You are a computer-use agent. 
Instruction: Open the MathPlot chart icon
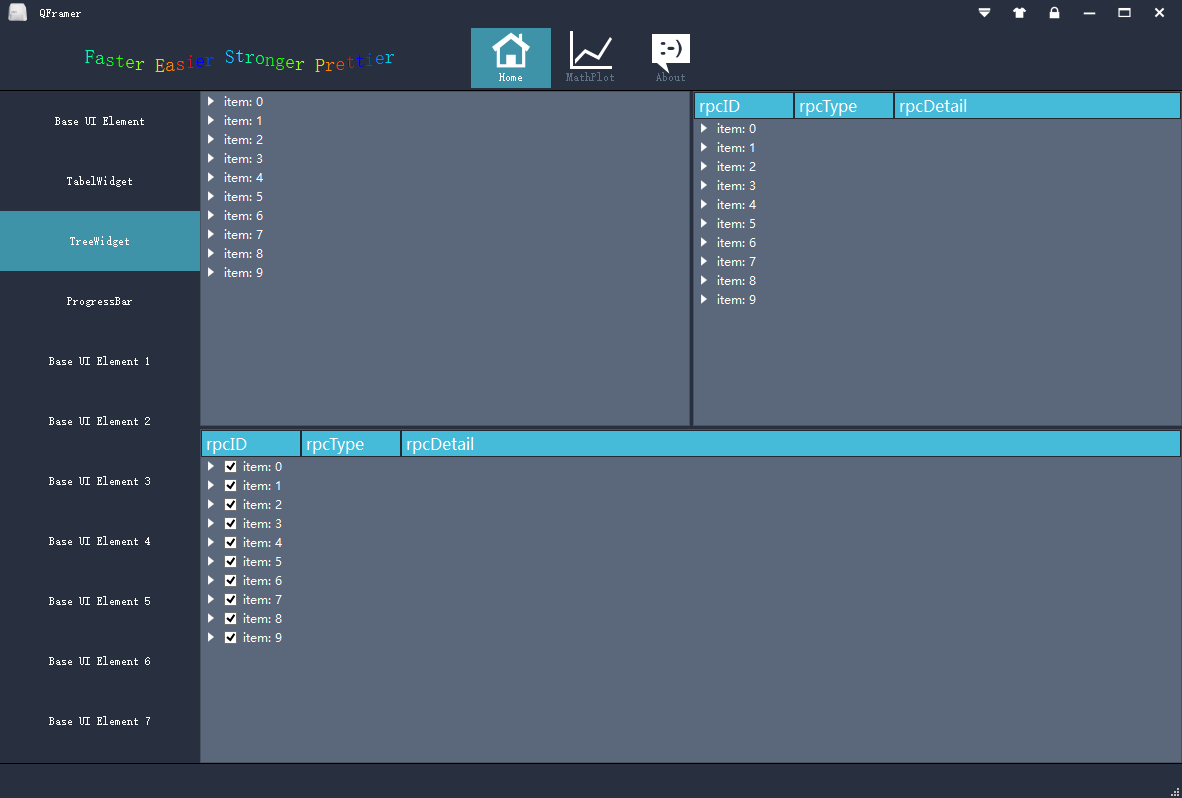tap(590, 58)
